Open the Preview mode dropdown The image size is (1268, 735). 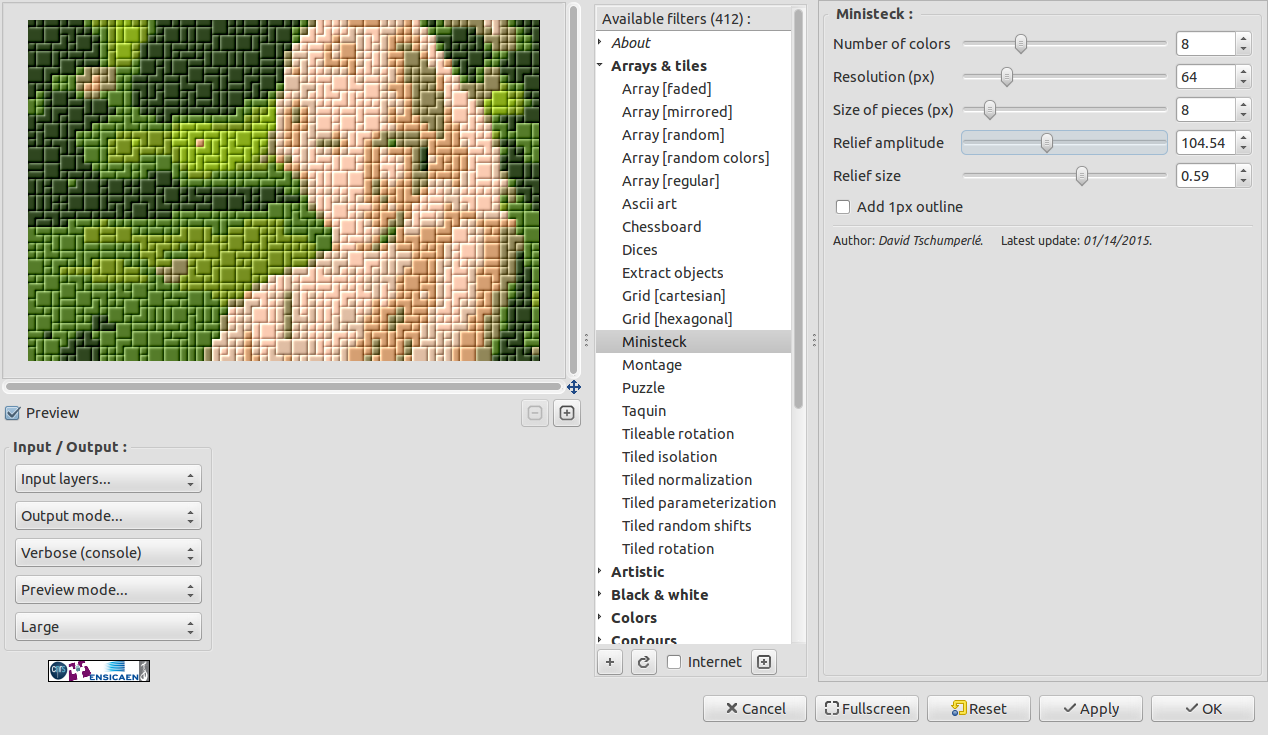108,590
